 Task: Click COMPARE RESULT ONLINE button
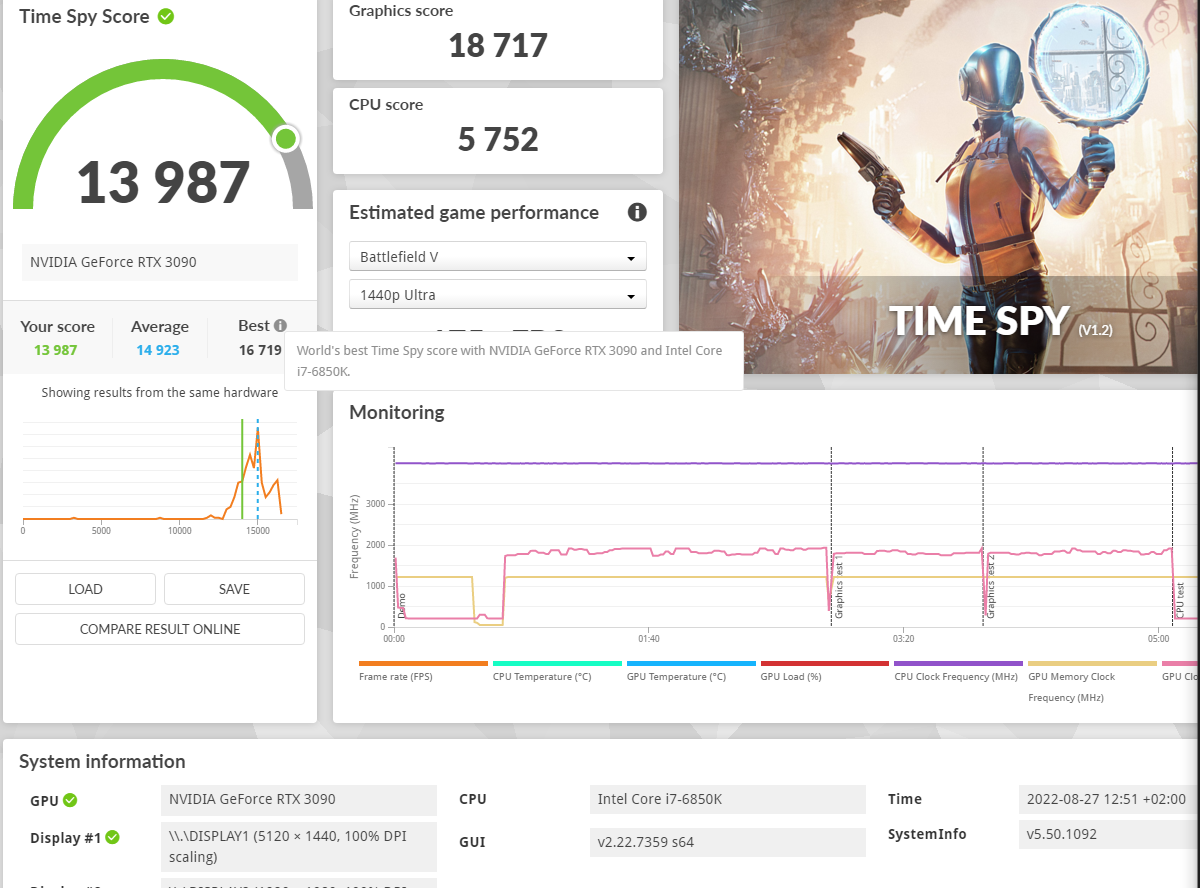point(160,629)
